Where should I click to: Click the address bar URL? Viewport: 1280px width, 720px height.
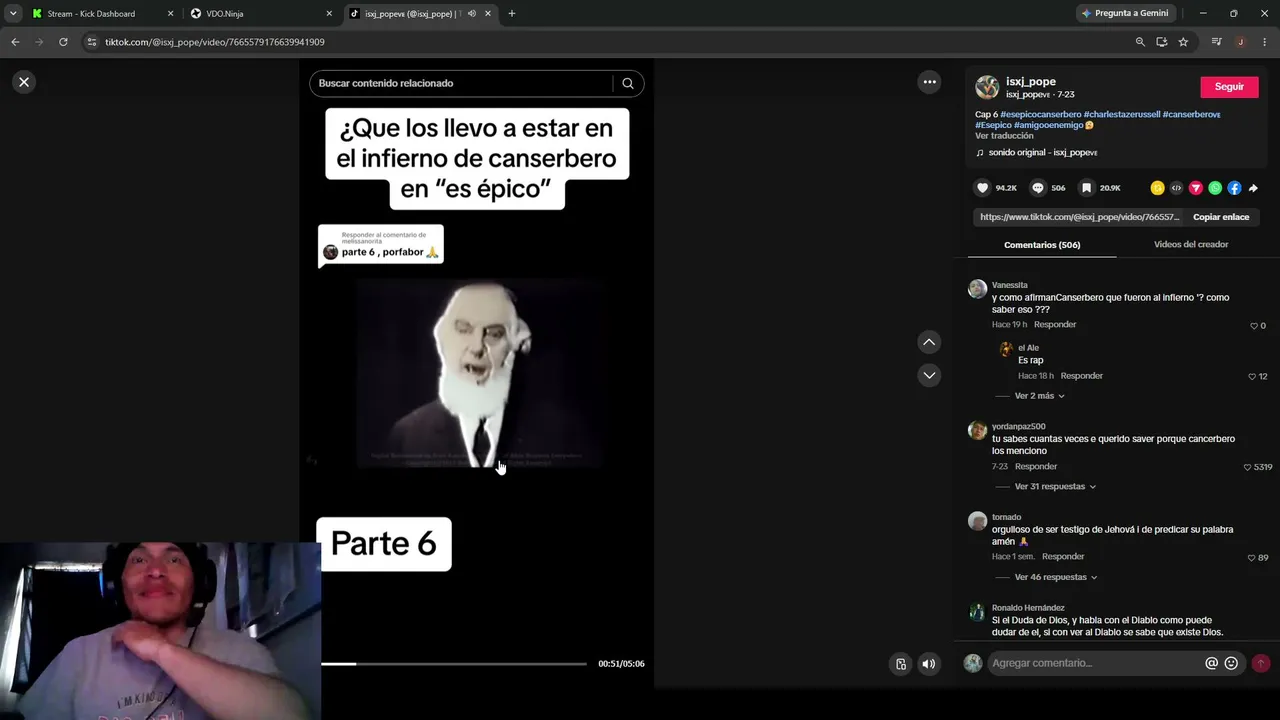215,42
